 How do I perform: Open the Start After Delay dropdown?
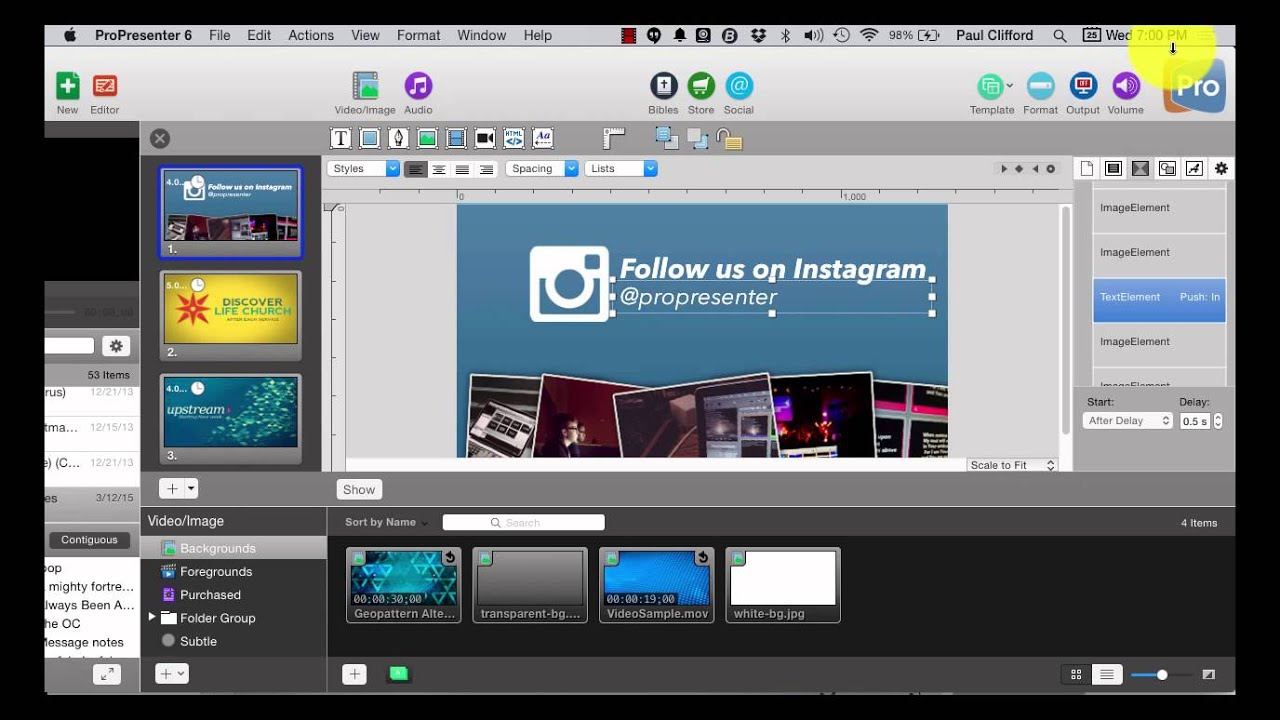(1127, 421)
